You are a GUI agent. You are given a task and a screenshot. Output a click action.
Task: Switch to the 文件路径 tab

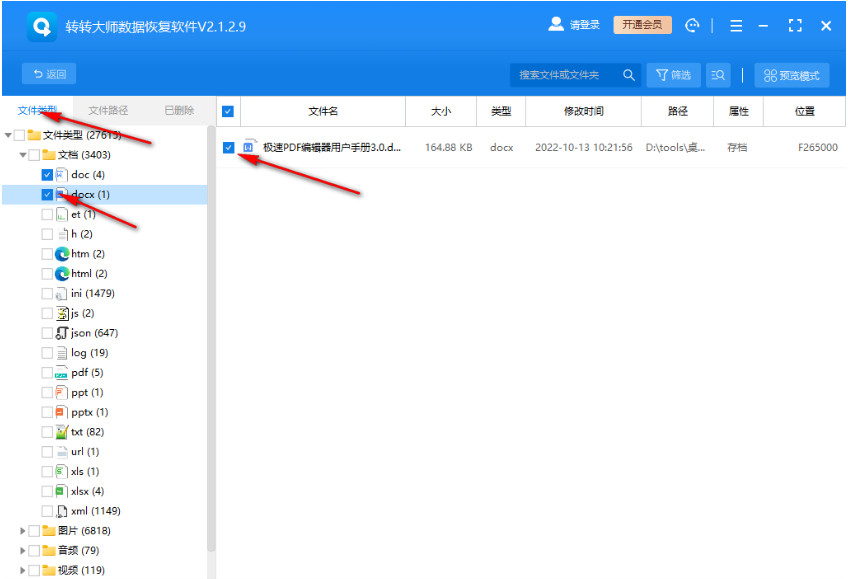108,111
